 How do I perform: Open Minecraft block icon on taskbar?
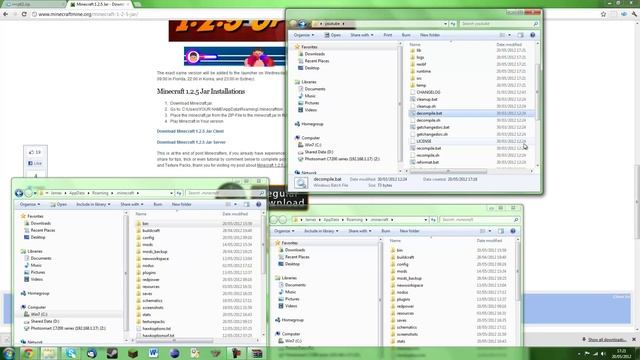click(x=133, y=353)
